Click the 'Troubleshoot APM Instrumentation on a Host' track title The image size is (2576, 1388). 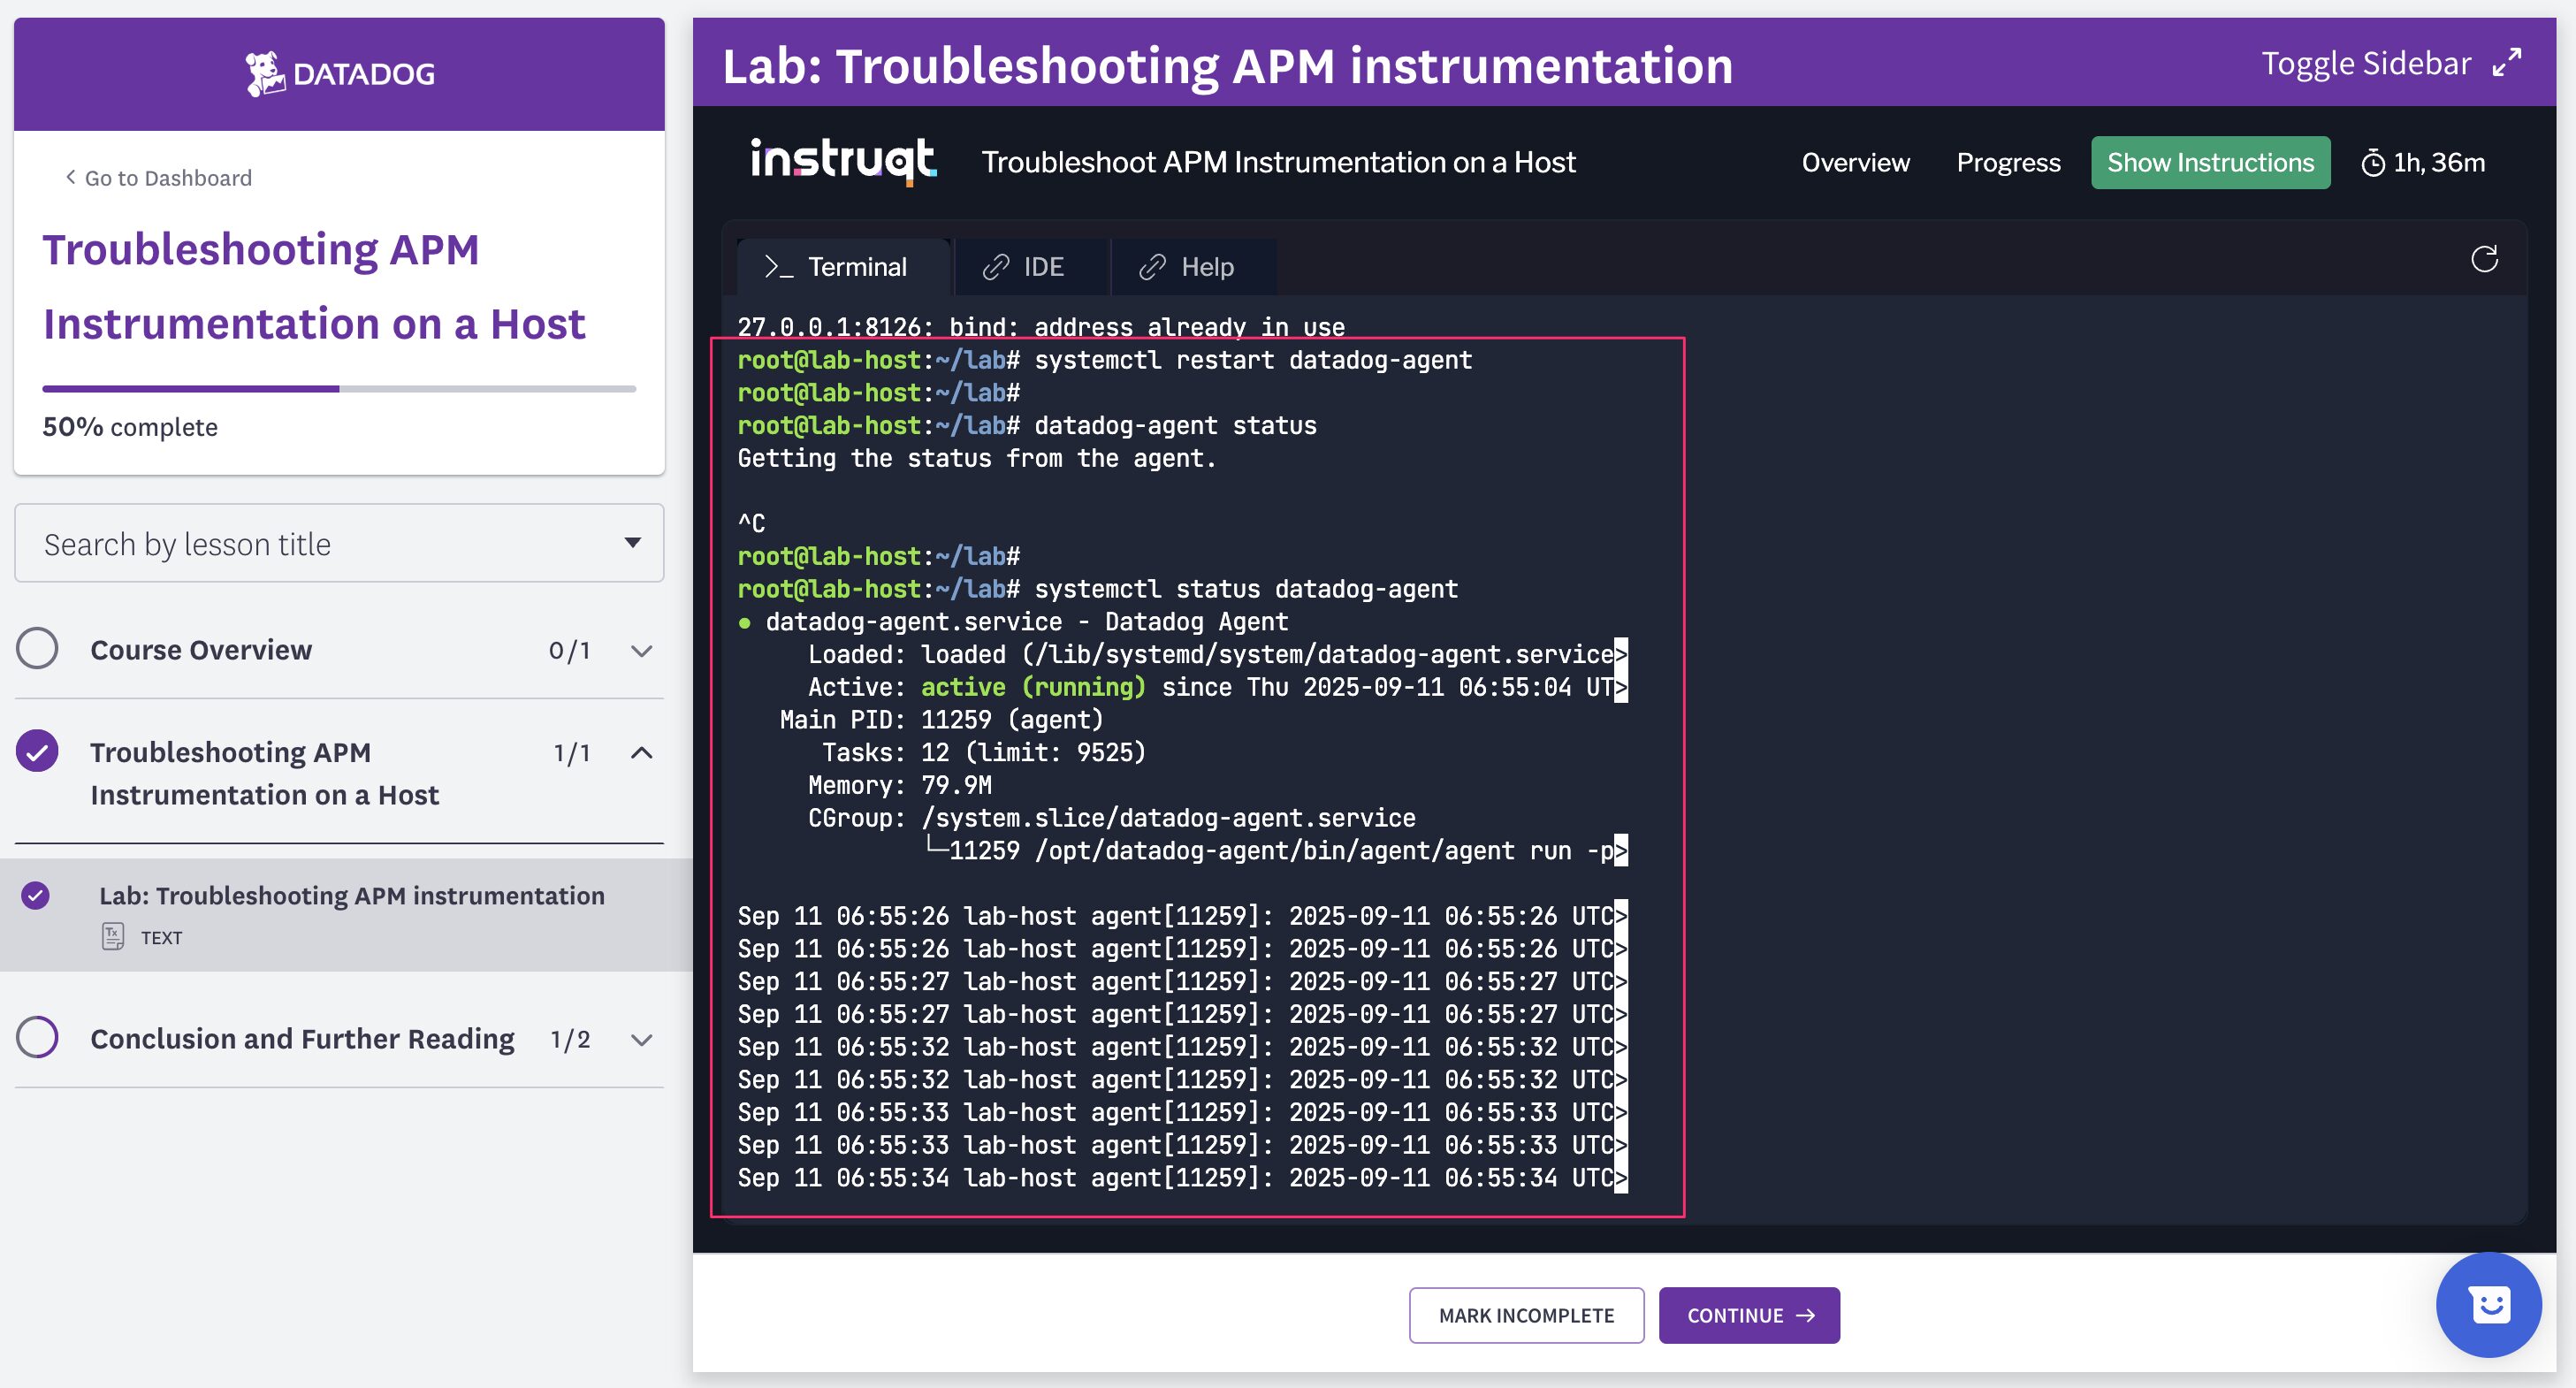coord(1278,162)
